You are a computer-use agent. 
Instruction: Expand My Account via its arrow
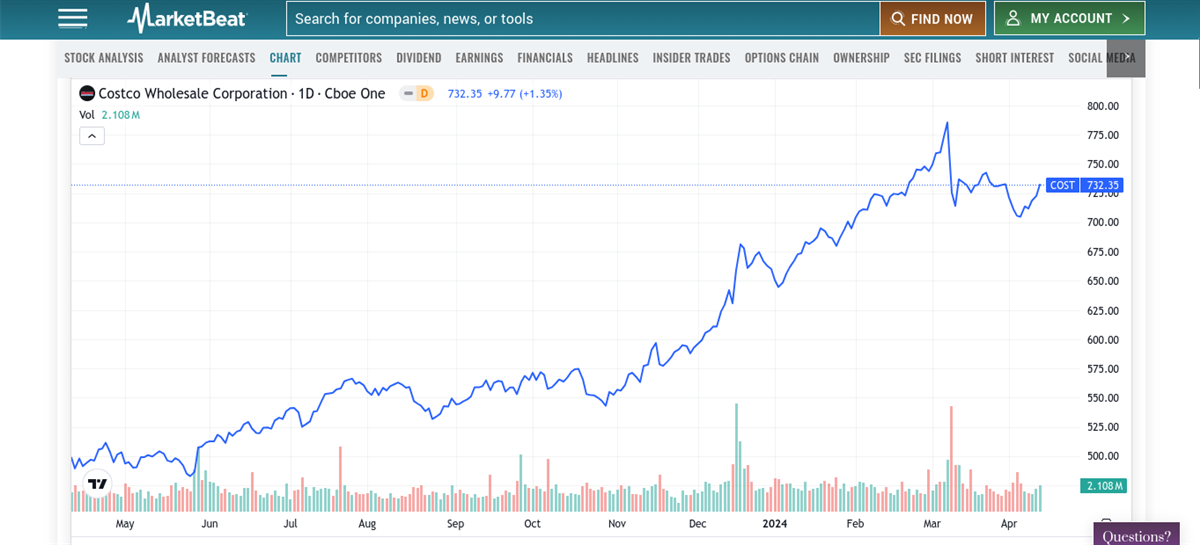(x=1126, y=18)
